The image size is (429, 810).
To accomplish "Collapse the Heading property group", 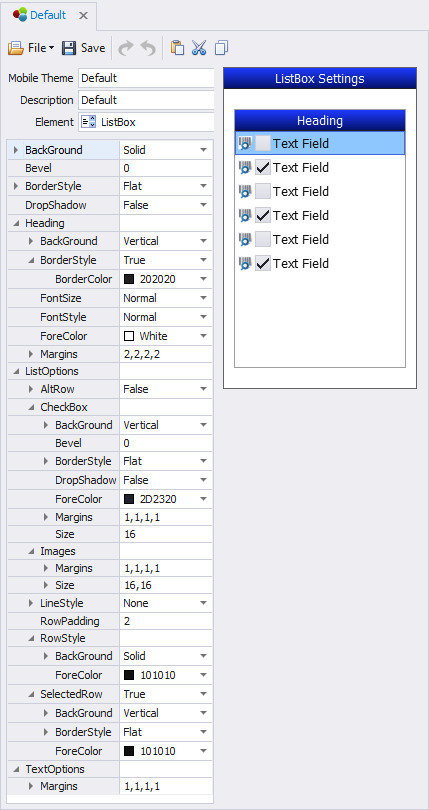I will coord(16,224).
